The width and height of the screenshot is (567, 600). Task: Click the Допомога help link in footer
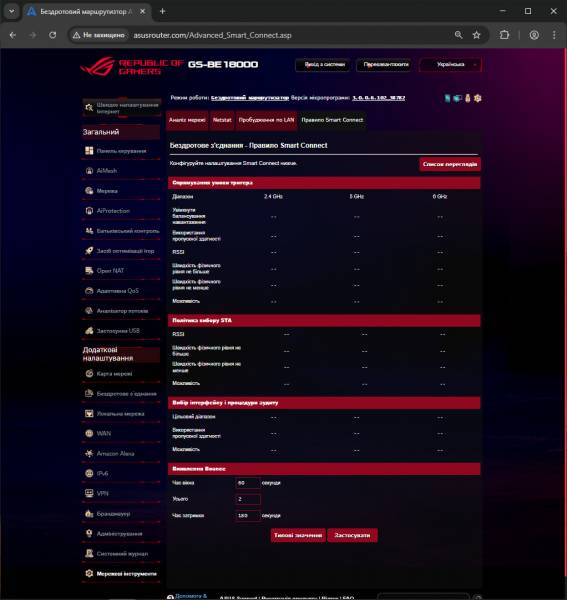[x=191, y=596]
